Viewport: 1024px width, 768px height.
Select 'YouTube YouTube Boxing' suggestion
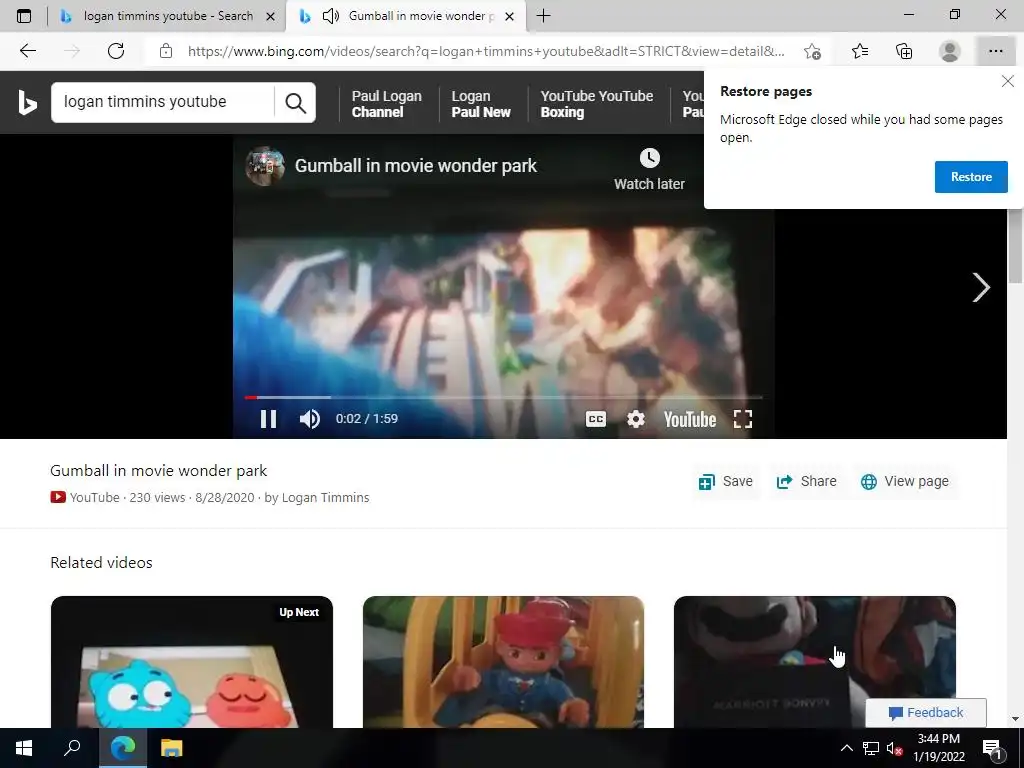tap(596, 104)
